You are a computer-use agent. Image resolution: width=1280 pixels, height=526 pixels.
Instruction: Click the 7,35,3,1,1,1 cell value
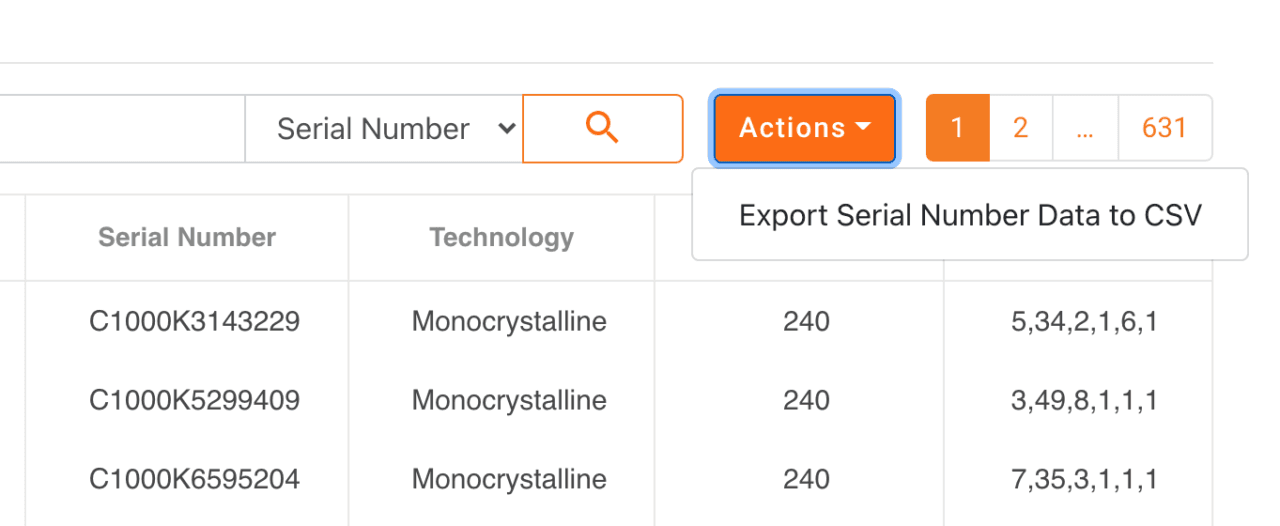[1084, 479]
